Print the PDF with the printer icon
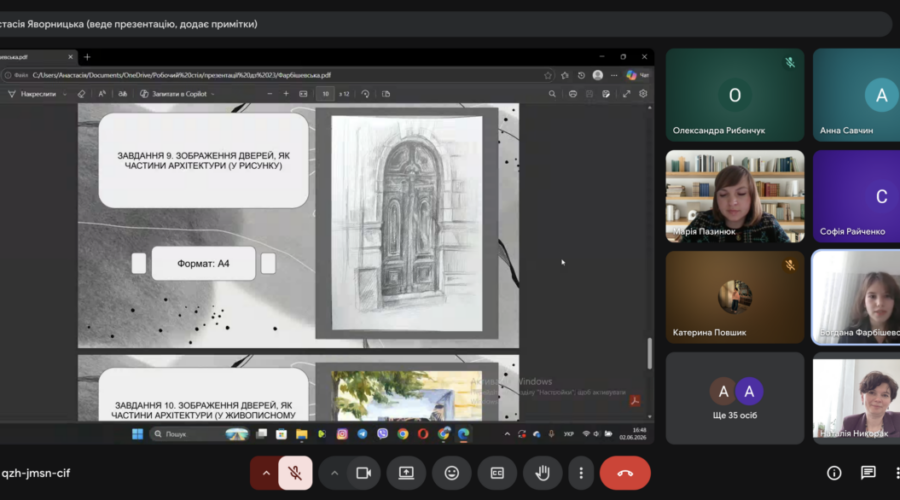 point(572,94)
